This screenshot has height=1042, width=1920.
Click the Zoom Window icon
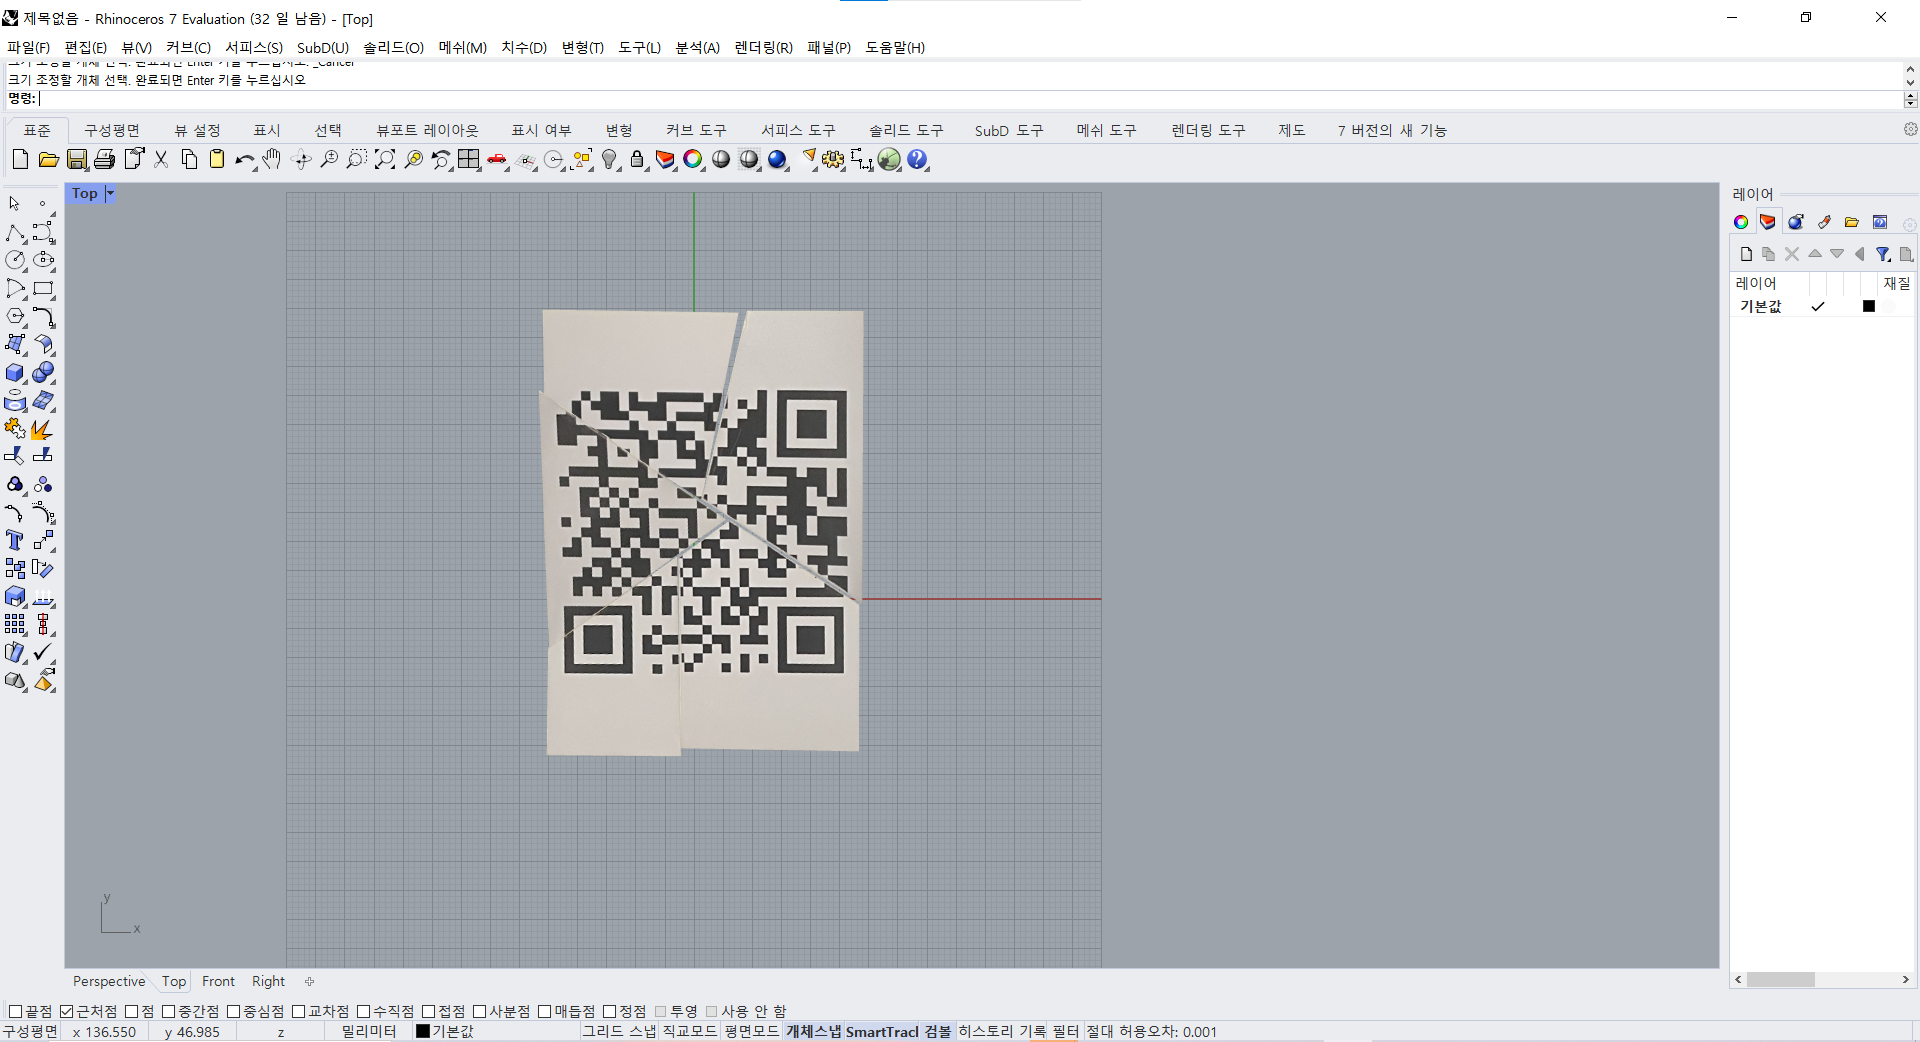point(356,159)
